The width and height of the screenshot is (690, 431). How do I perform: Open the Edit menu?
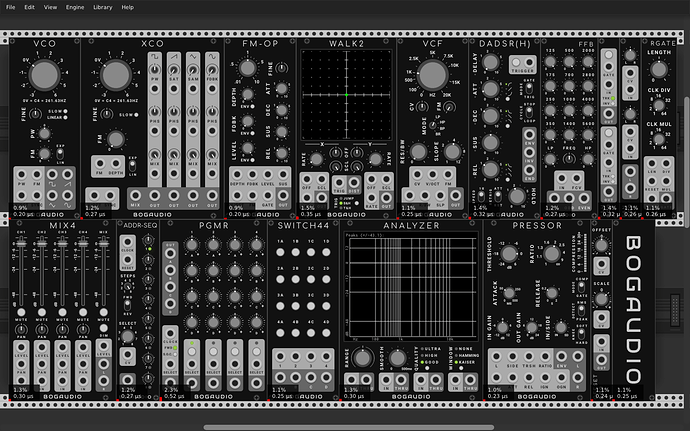click(x=29, y=7)
